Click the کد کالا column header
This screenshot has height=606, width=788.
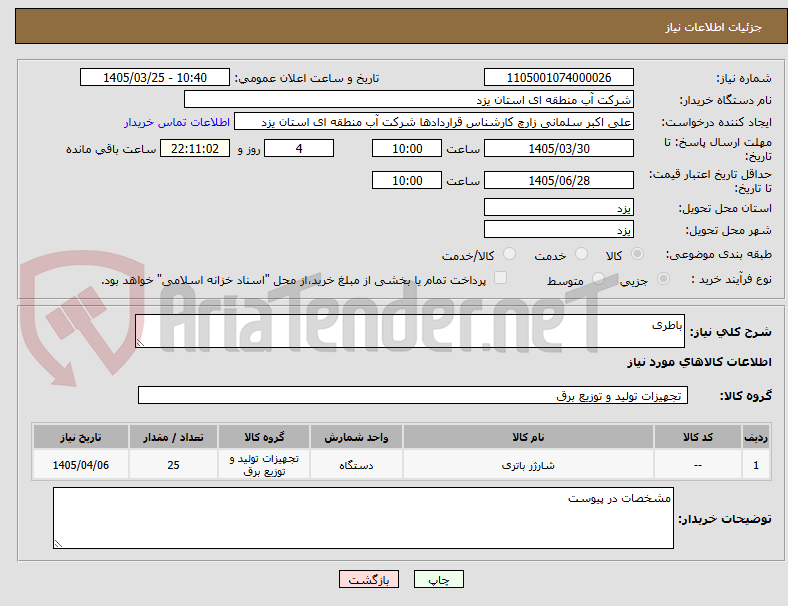click(698, 437)
